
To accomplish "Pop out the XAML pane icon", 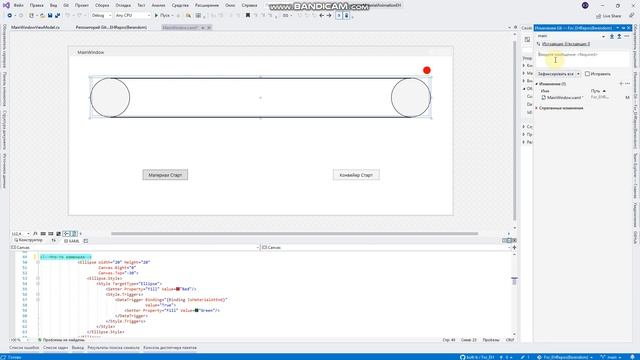I will click(86, 241).
